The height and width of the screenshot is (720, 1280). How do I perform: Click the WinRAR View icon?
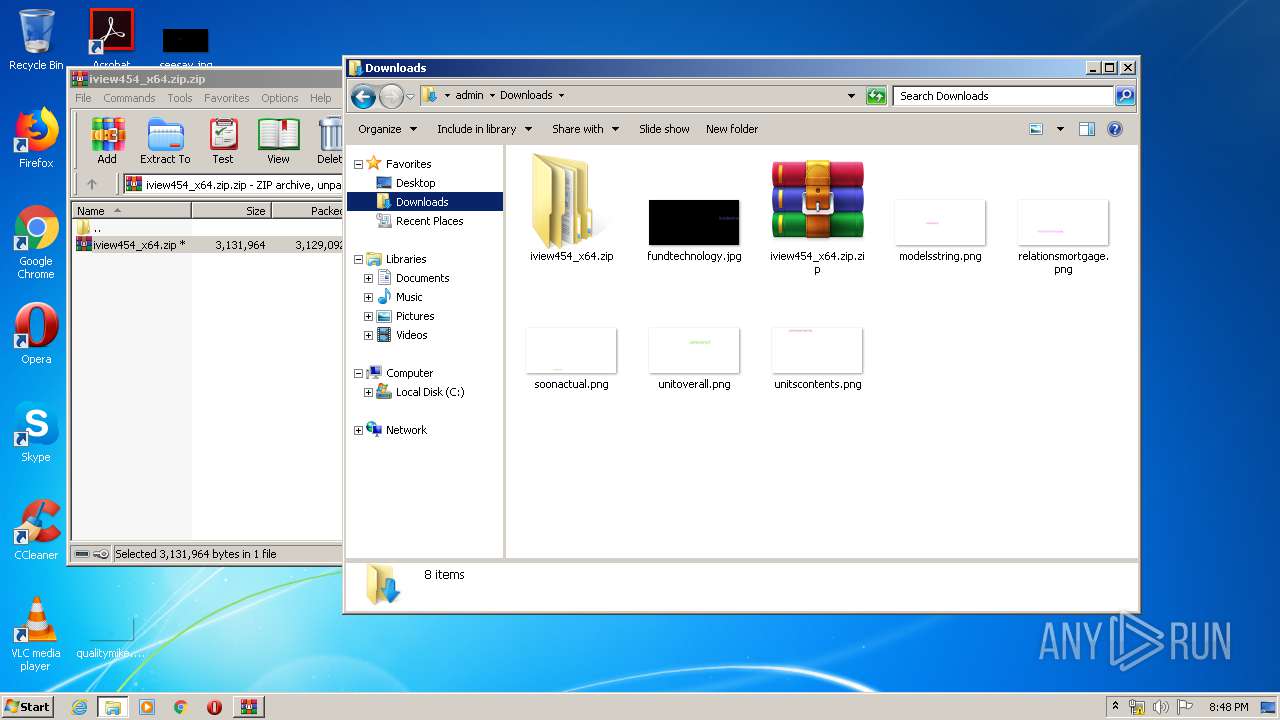(x=278, y=141)
